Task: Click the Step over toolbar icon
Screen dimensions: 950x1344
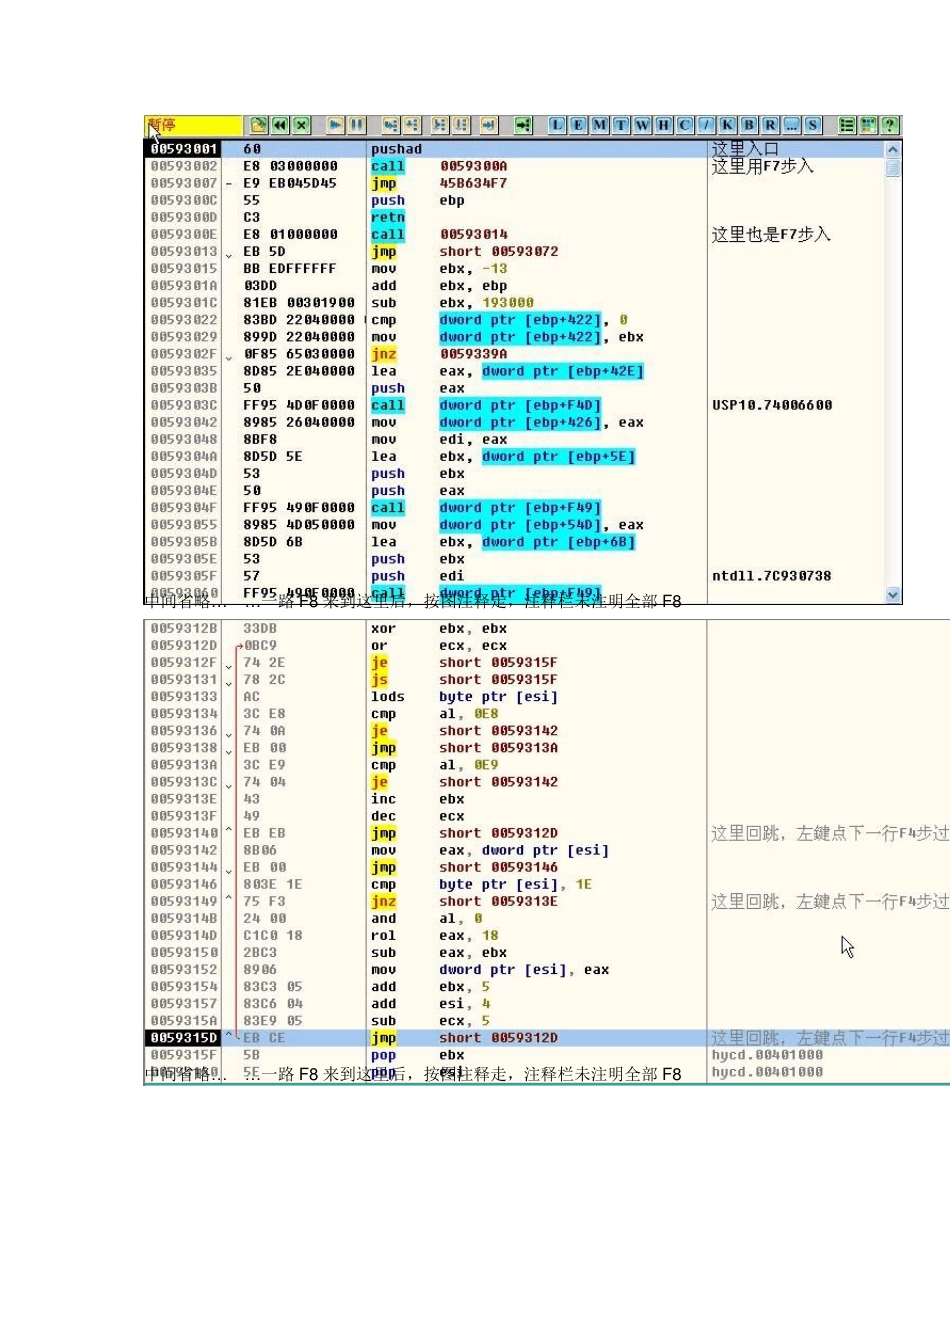Action: [412, 125]
